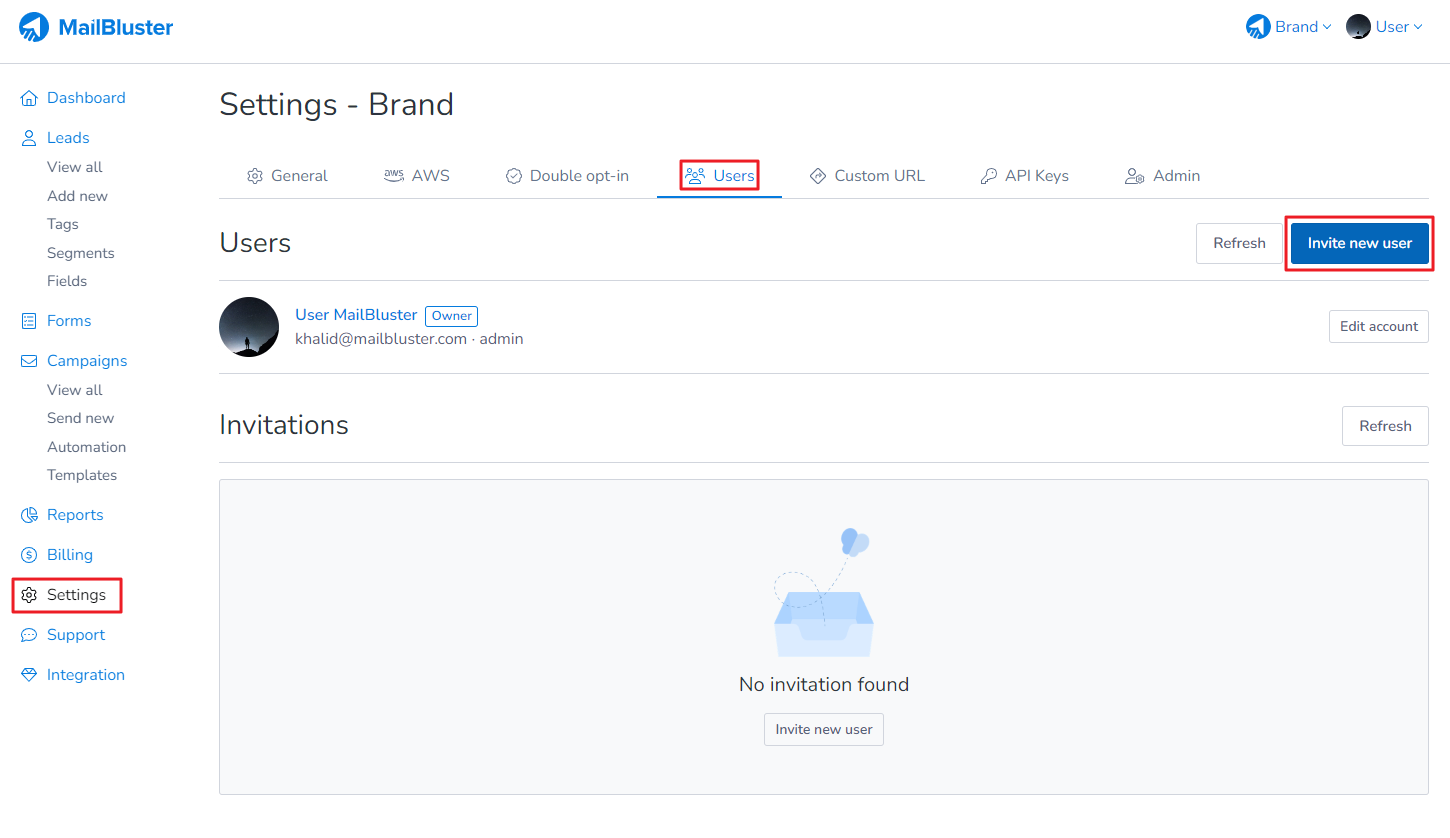This screenshot has width=1450, height=838.
Task: Click the Billing dollar icon
Action: 29,555
